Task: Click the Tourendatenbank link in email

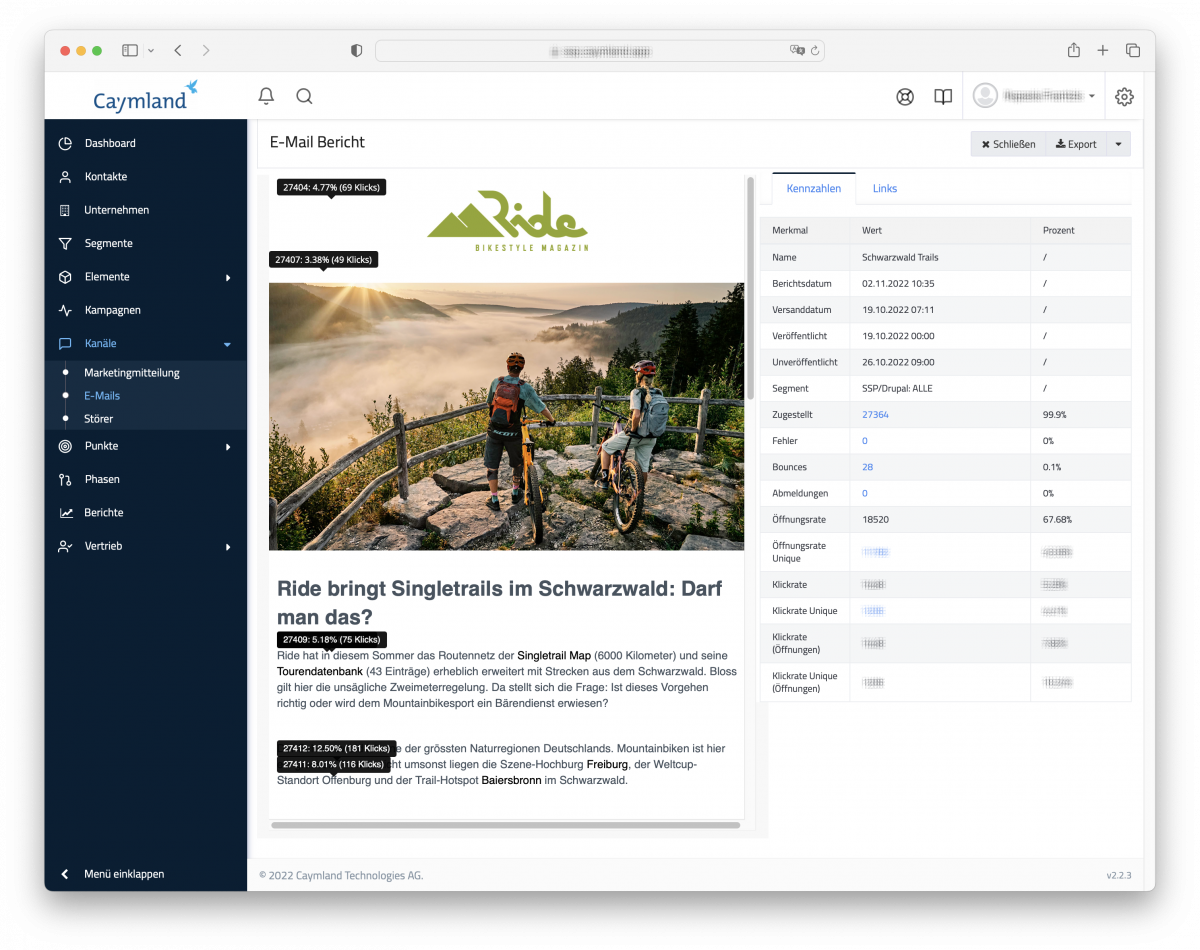Action: tap(320, 671)
